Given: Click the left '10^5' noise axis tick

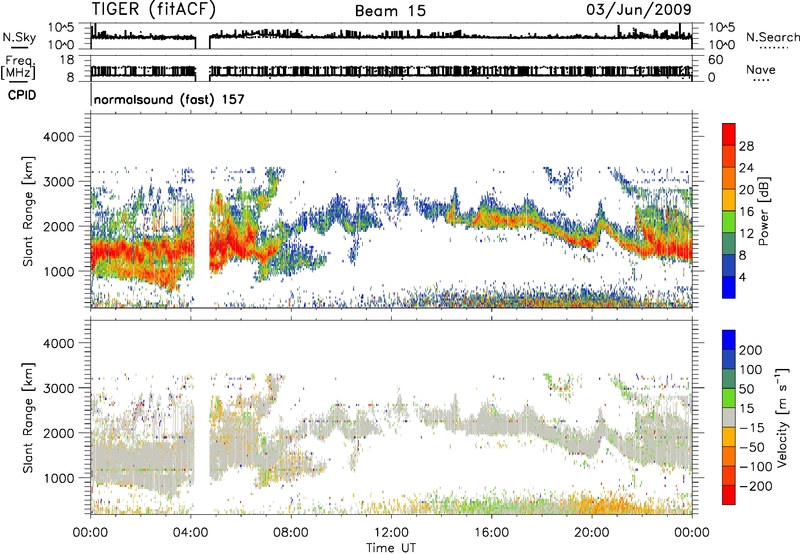Looking at the screenshot, I should (x=61, y=28).
